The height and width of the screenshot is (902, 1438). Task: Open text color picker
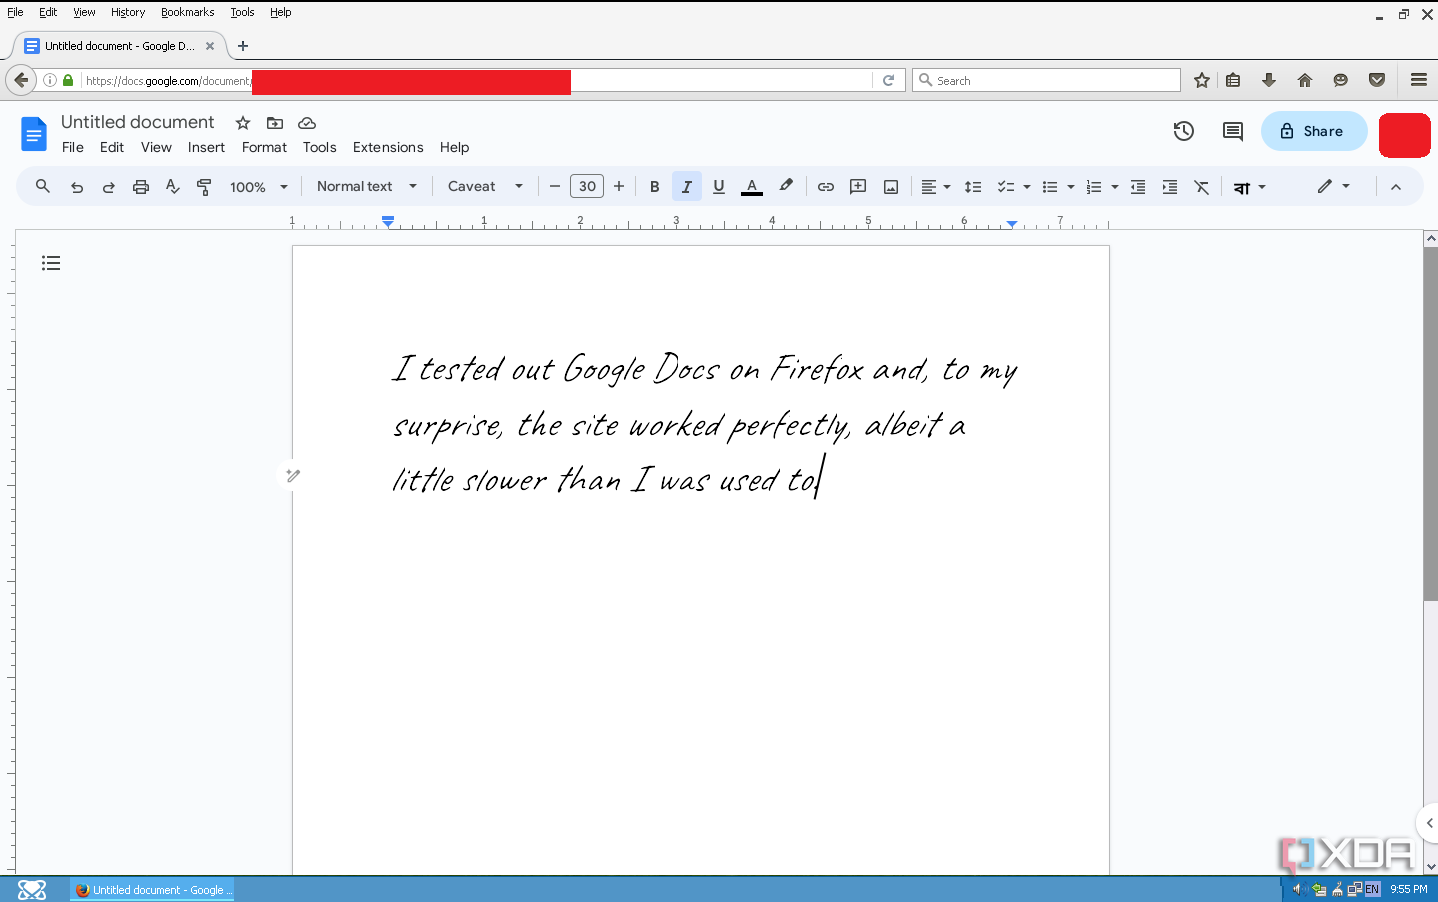(x=752, y=187)
